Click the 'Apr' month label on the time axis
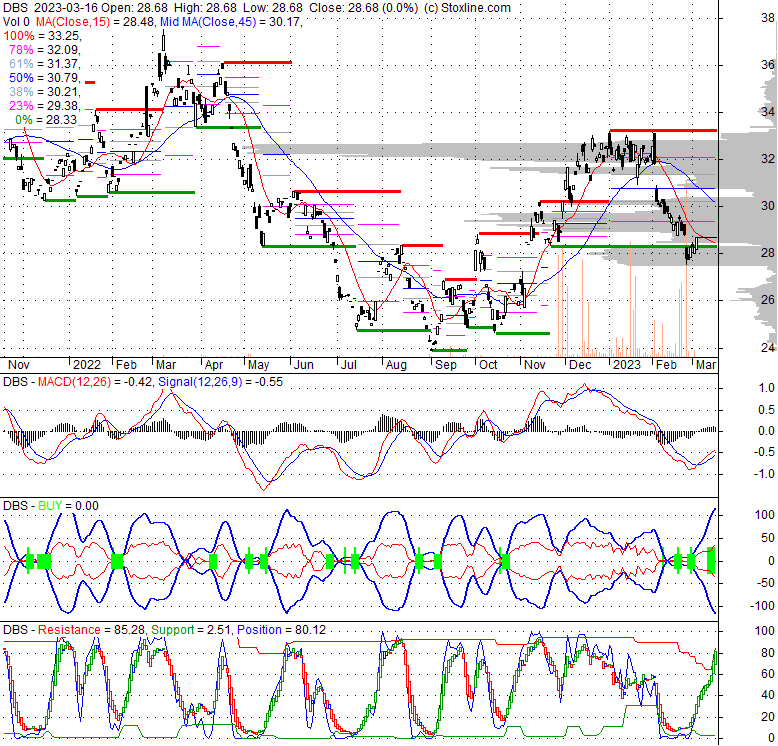Image resolution: width=778 pixels, height=746 pixels. click(214, 365)
